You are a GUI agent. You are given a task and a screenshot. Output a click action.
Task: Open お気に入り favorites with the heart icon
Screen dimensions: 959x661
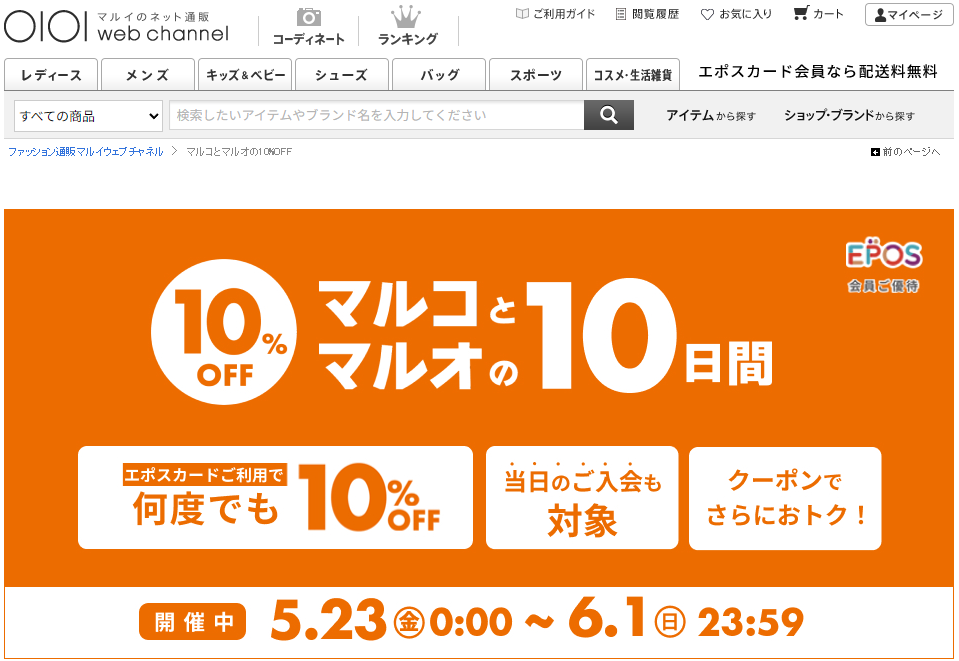point(736,14)
